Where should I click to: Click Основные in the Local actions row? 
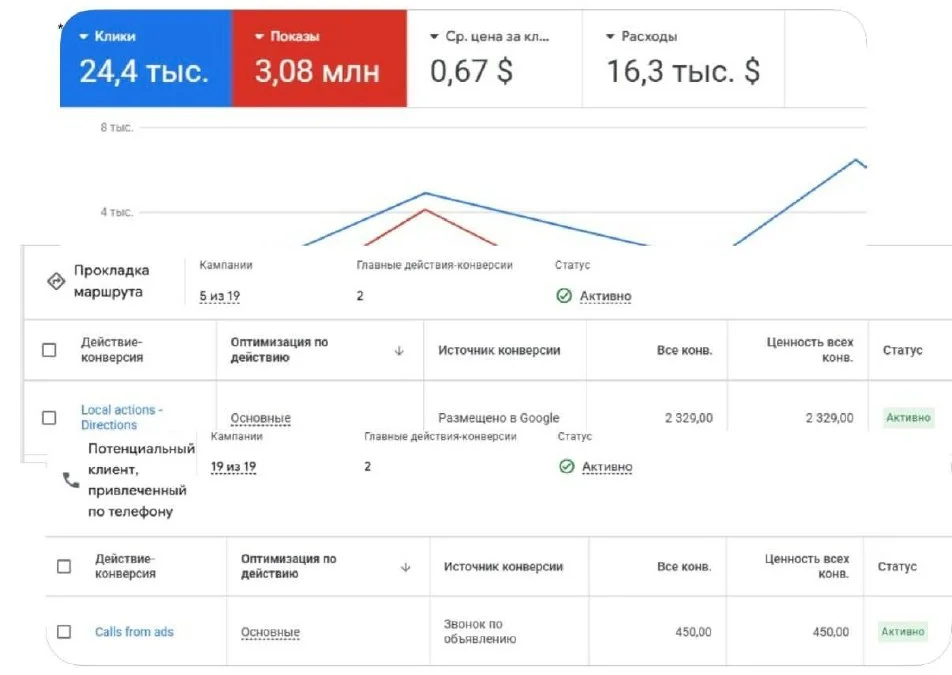(260, 418)
